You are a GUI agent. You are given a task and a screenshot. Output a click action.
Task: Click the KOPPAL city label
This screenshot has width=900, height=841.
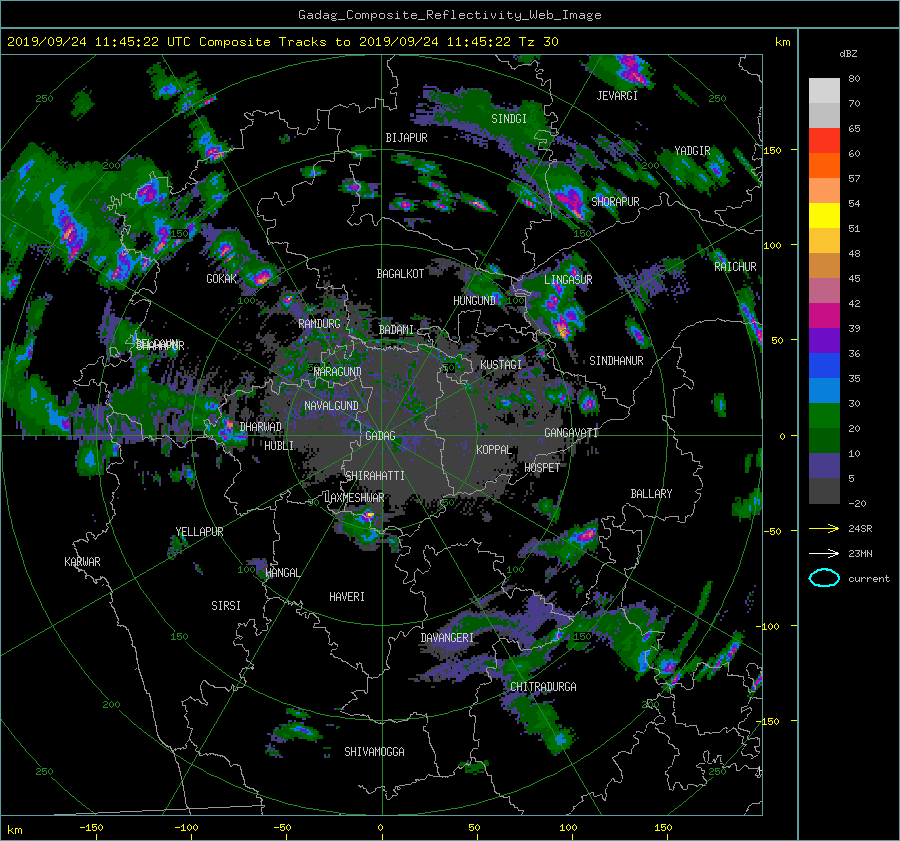click(x=494, y=449)
